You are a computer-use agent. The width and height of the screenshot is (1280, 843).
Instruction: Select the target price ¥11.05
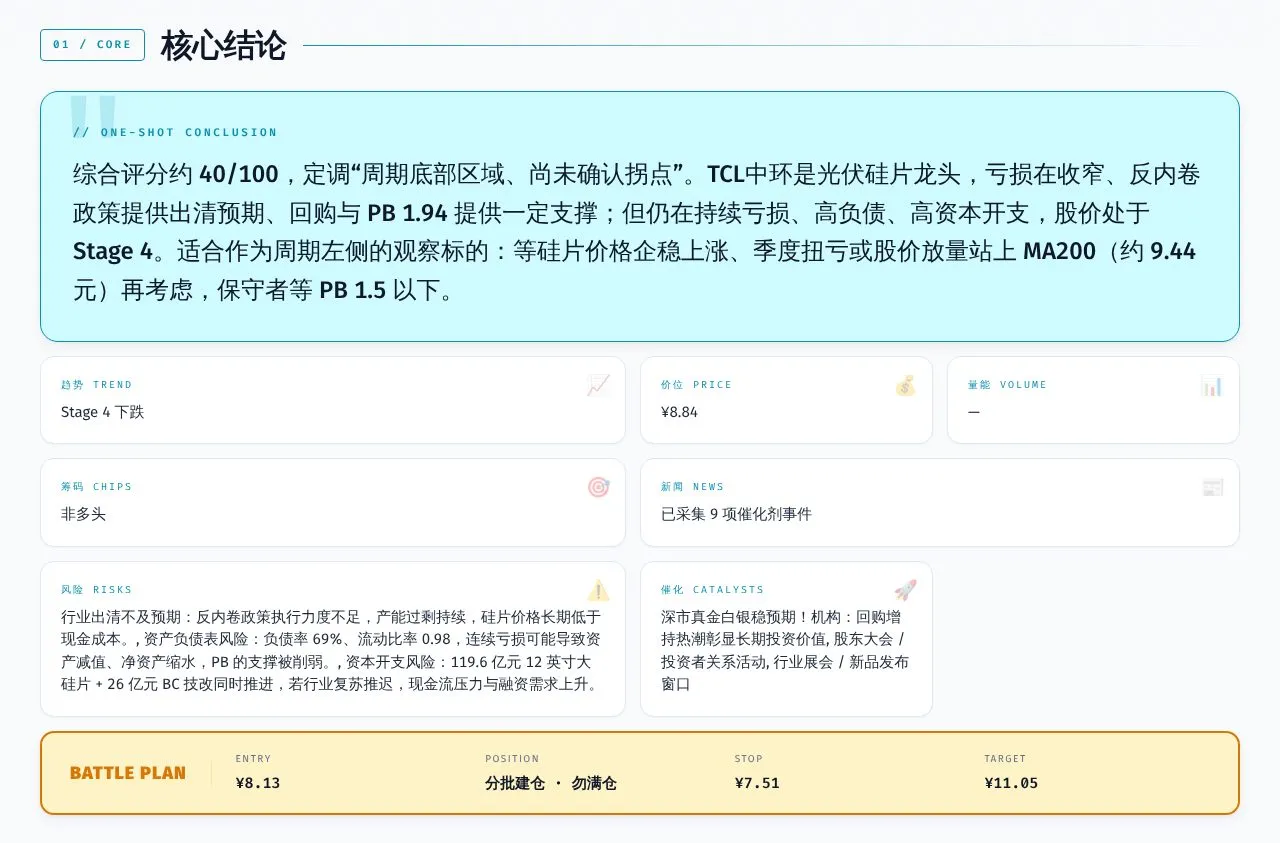pyautogui.click(x=1011, y=783)
